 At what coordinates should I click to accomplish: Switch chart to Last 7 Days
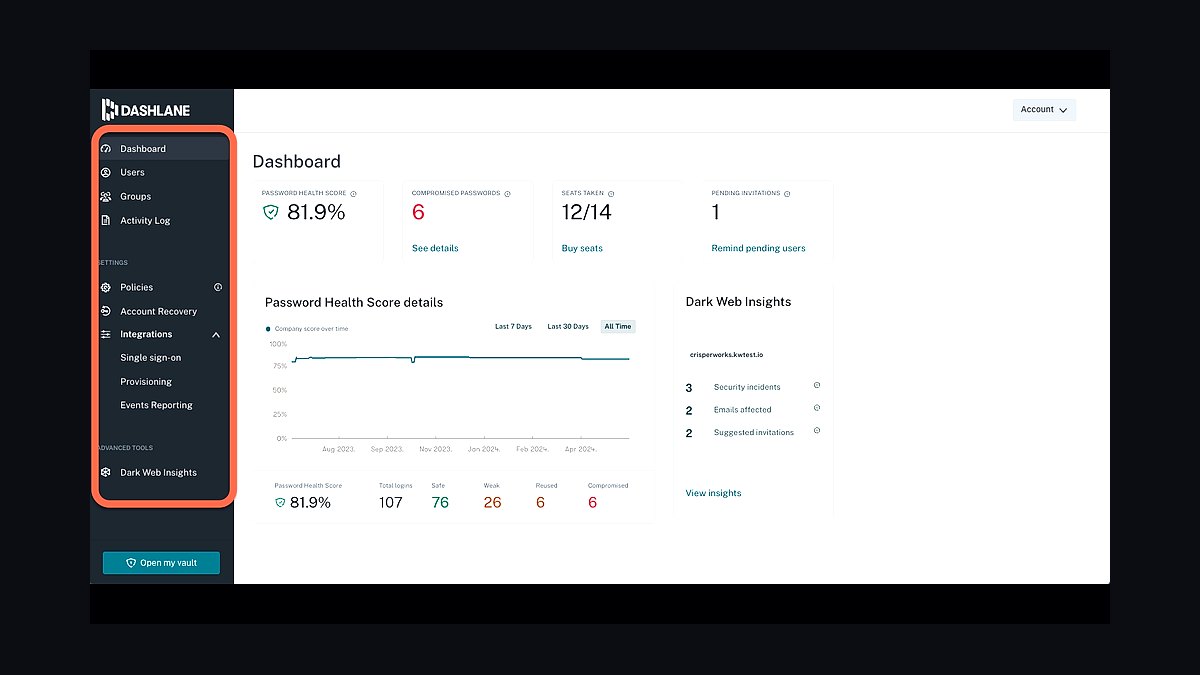(x=514, y=327)
